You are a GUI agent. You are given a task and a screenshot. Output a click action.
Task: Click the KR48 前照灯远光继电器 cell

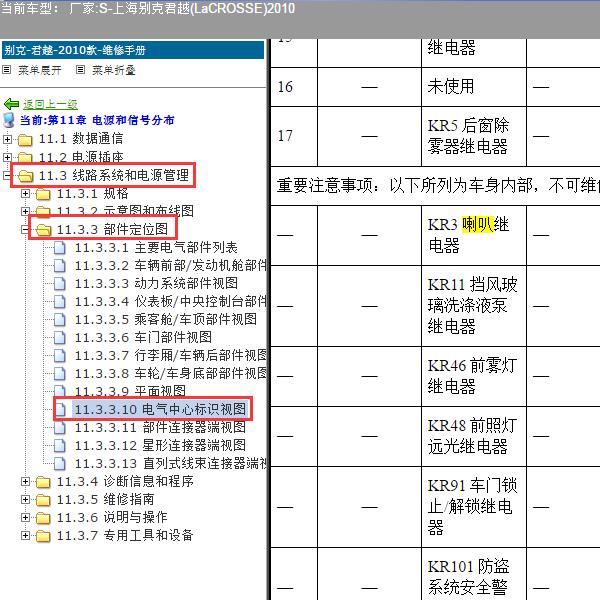pyautogui.click(x=474, y=437)
